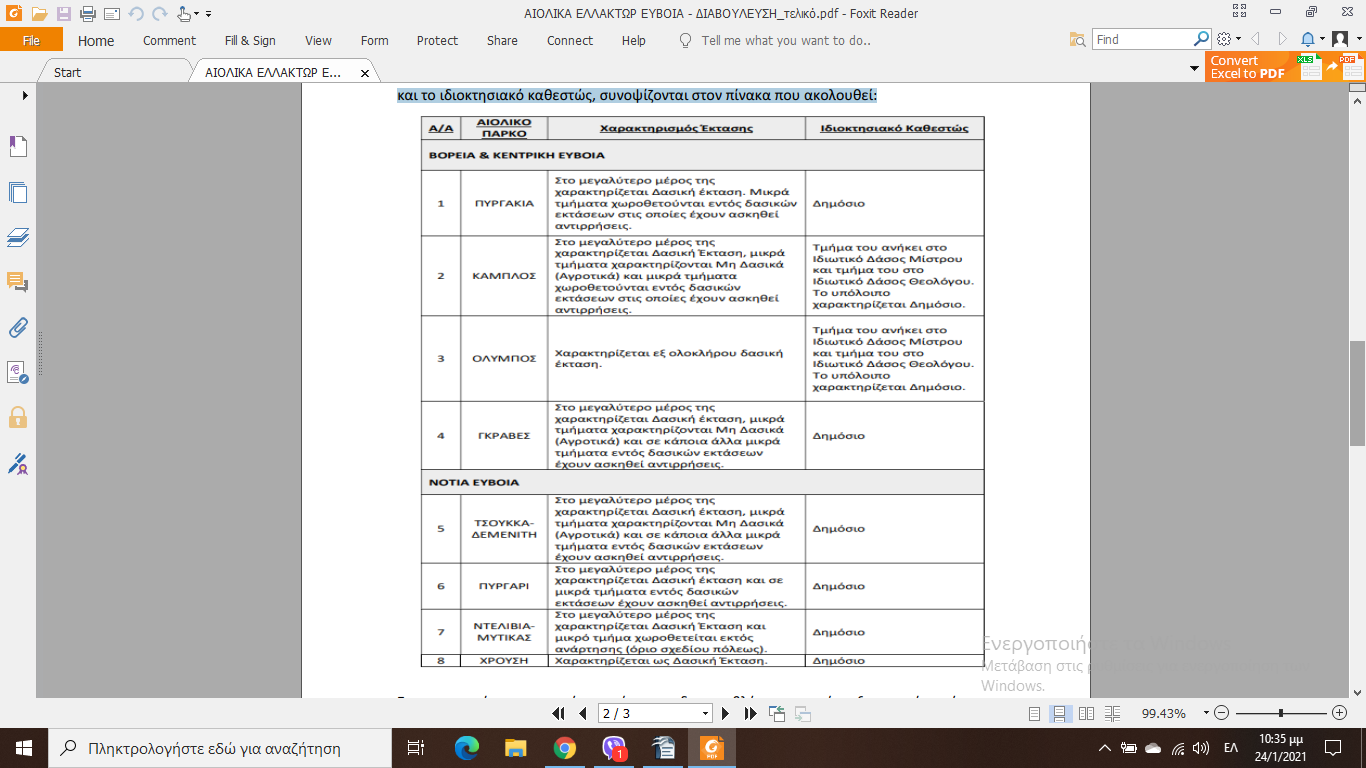
Task: Open Windows Start menu
Action: pos(23,748)
